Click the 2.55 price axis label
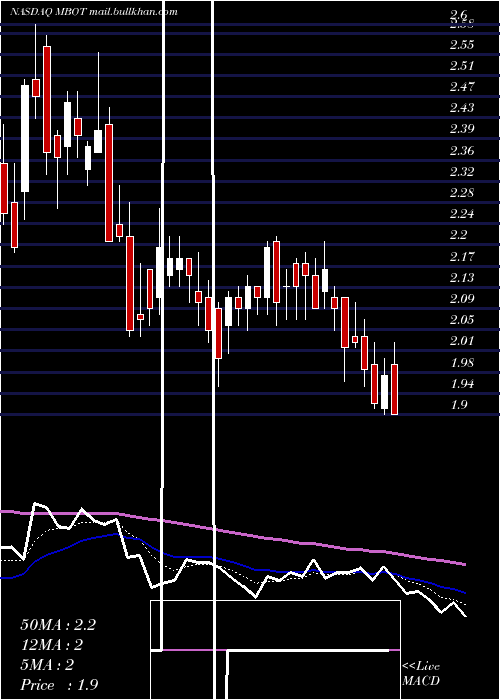The height and width of the screenshot is (700, 500). (462, 45)
